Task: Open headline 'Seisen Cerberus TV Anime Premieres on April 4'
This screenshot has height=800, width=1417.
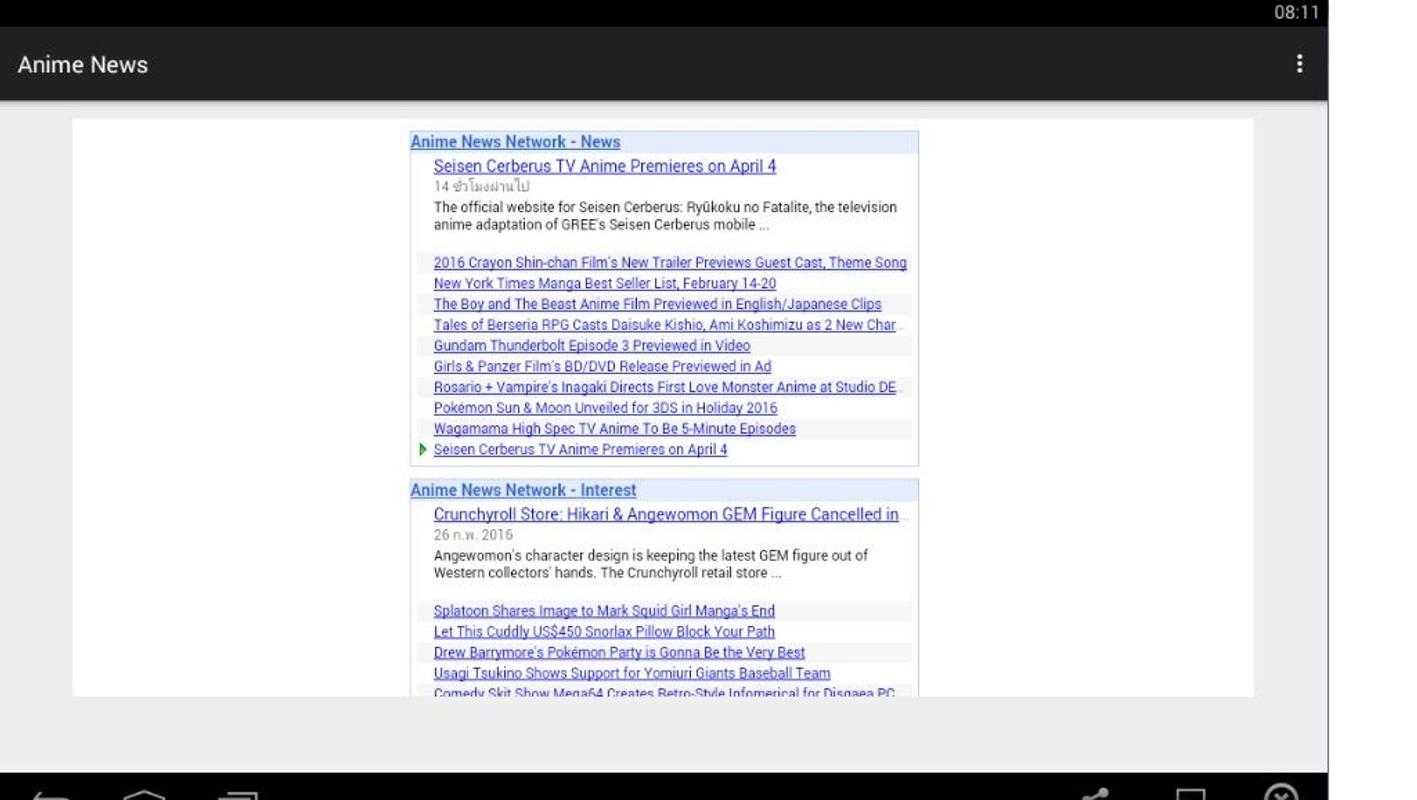Action: click(x=604, y=166)
